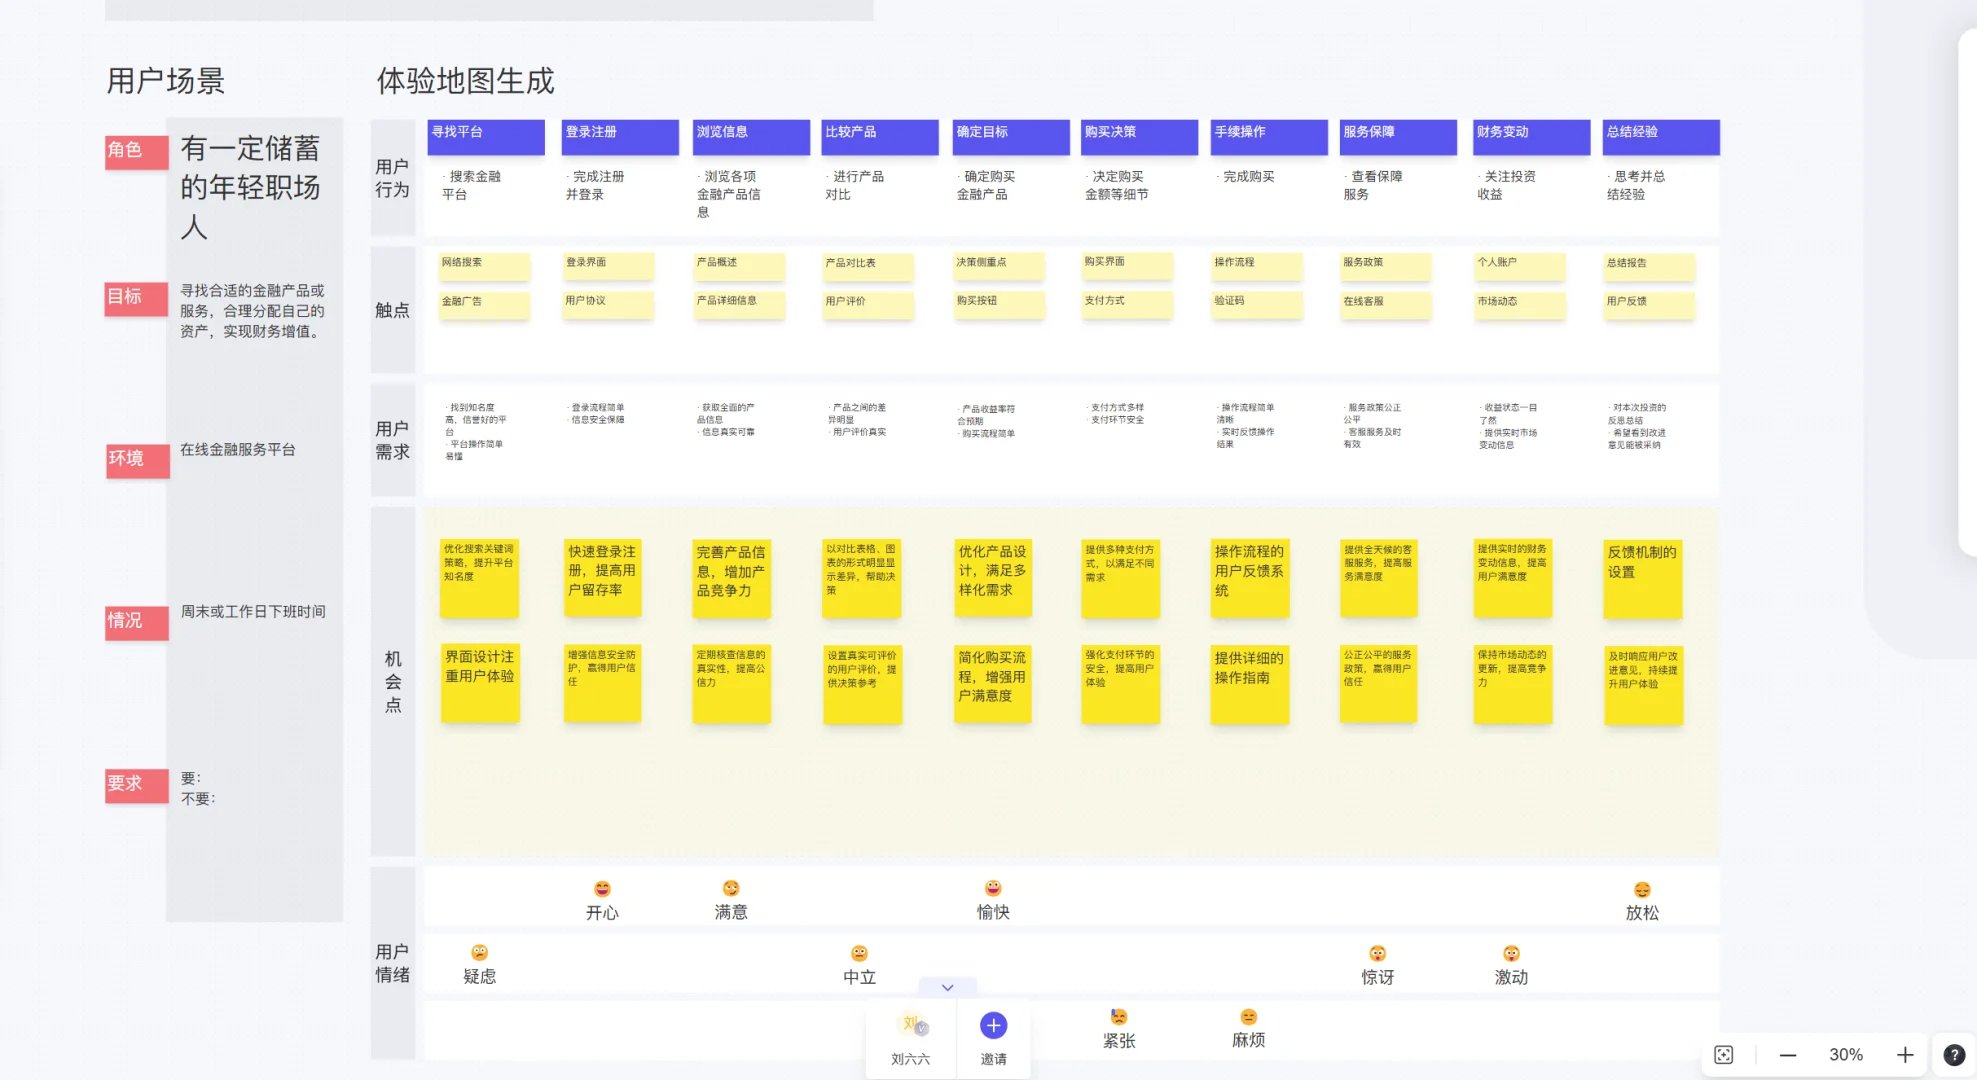
Task: Select the 购买决策 stage header
Action: pyautogui.click(x=1139, y=137)
